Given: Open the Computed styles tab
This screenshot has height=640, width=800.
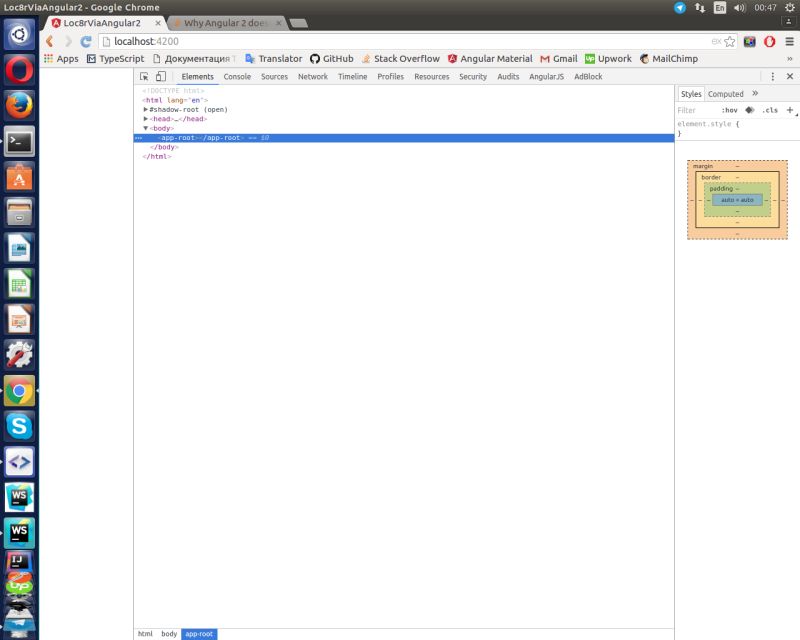Looking at the screenshot, I should [x=724, y=93].
